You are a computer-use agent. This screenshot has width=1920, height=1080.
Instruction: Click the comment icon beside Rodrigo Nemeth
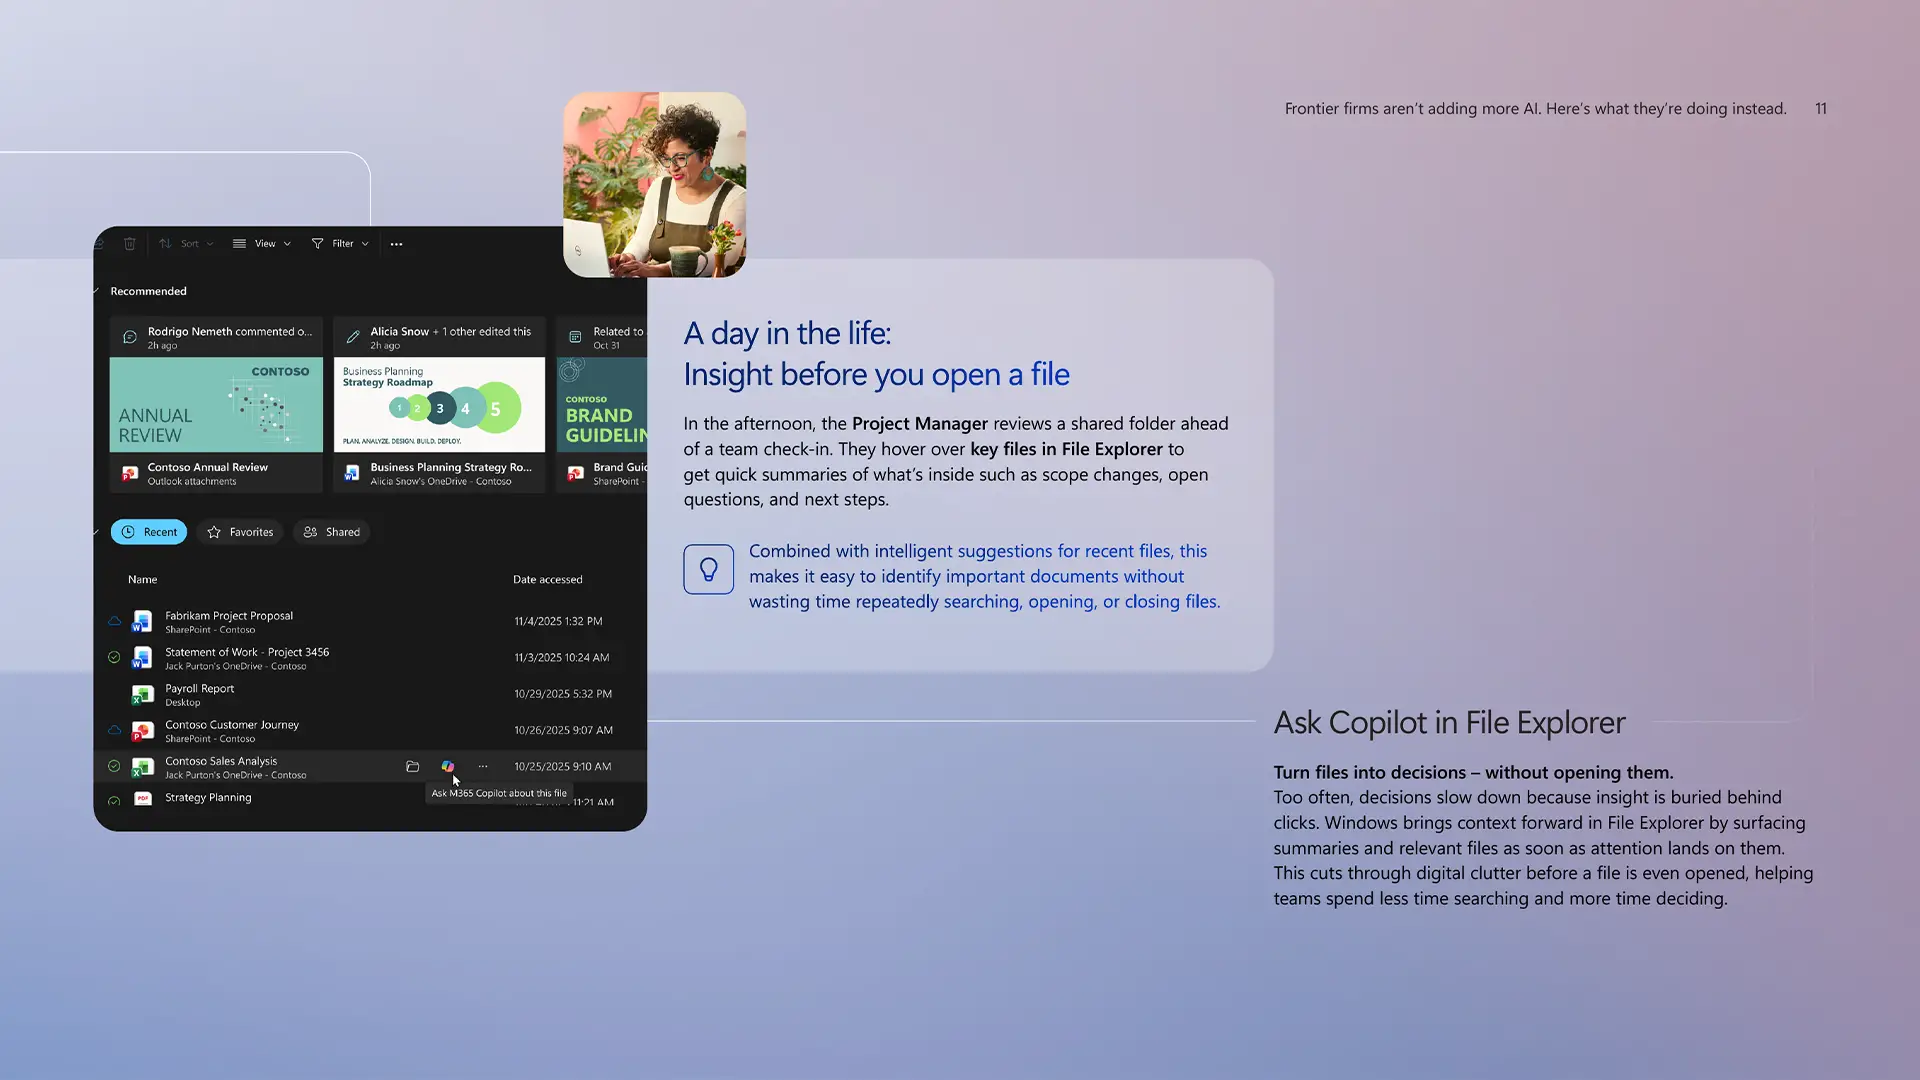[130, 337]
